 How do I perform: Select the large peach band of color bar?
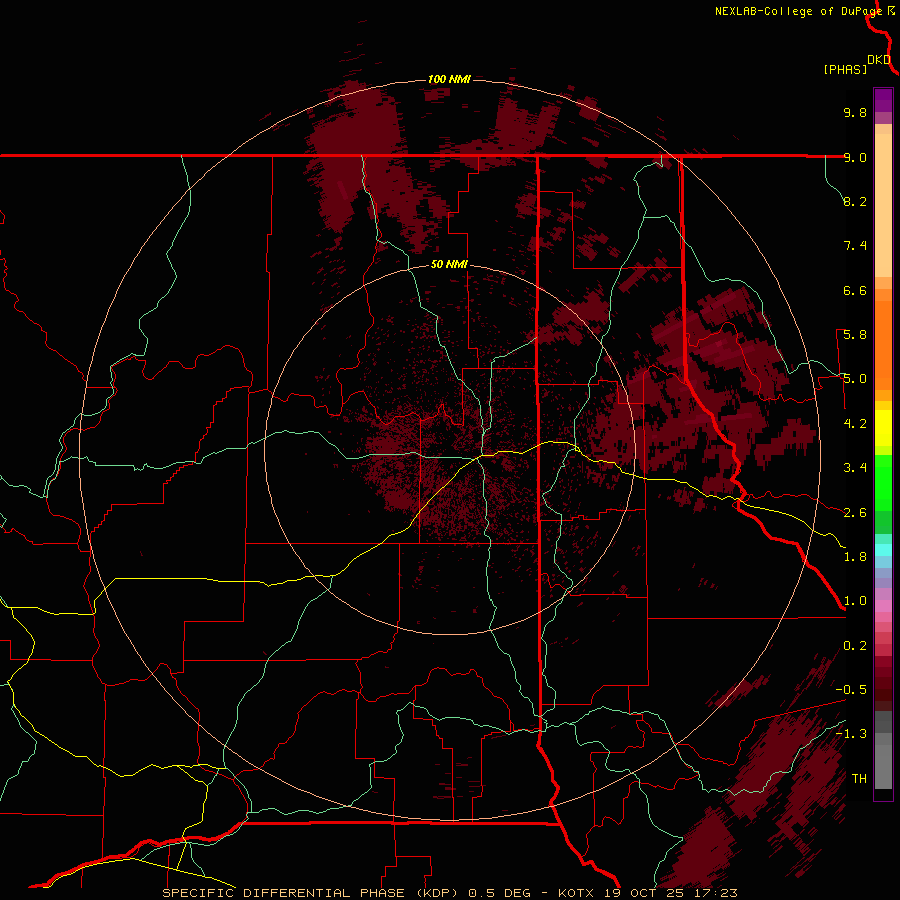883,205
